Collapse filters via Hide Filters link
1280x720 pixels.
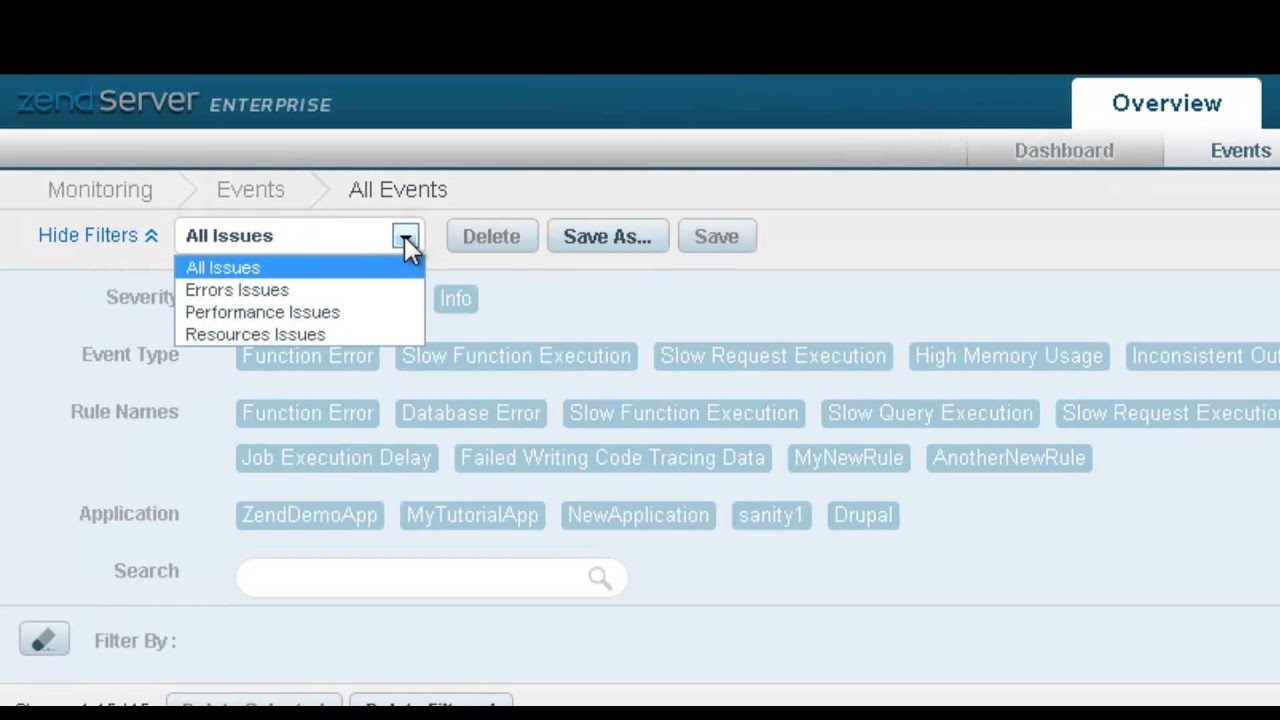pos(98,235)
